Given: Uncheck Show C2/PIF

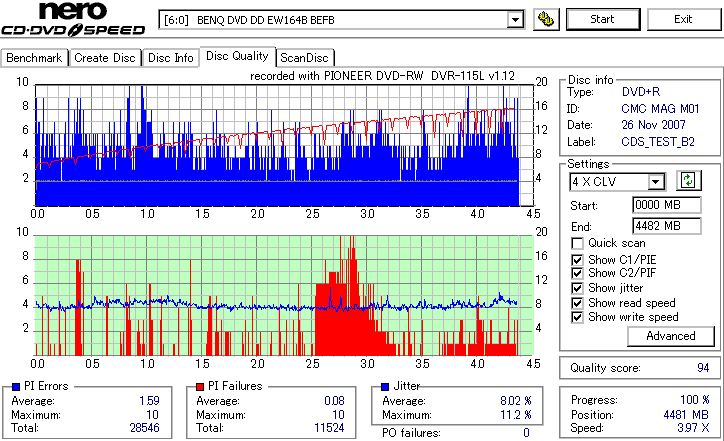Looking at the screenshot, I should click(577, 273).
